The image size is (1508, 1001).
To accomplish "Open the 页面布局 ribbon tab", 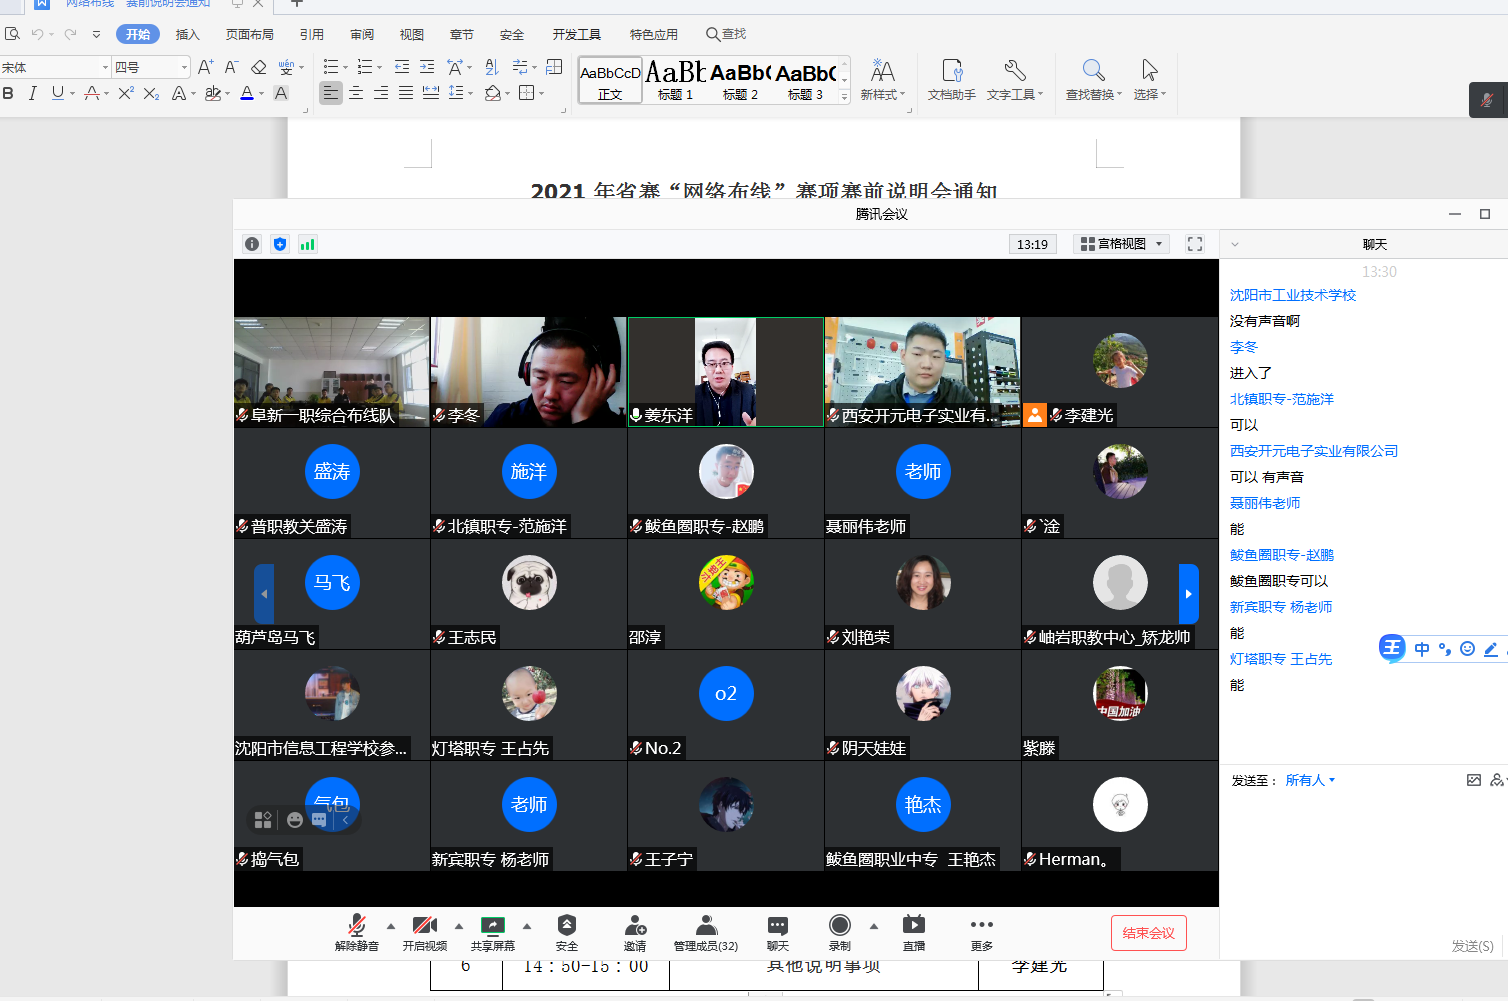I will pos(250,34).
